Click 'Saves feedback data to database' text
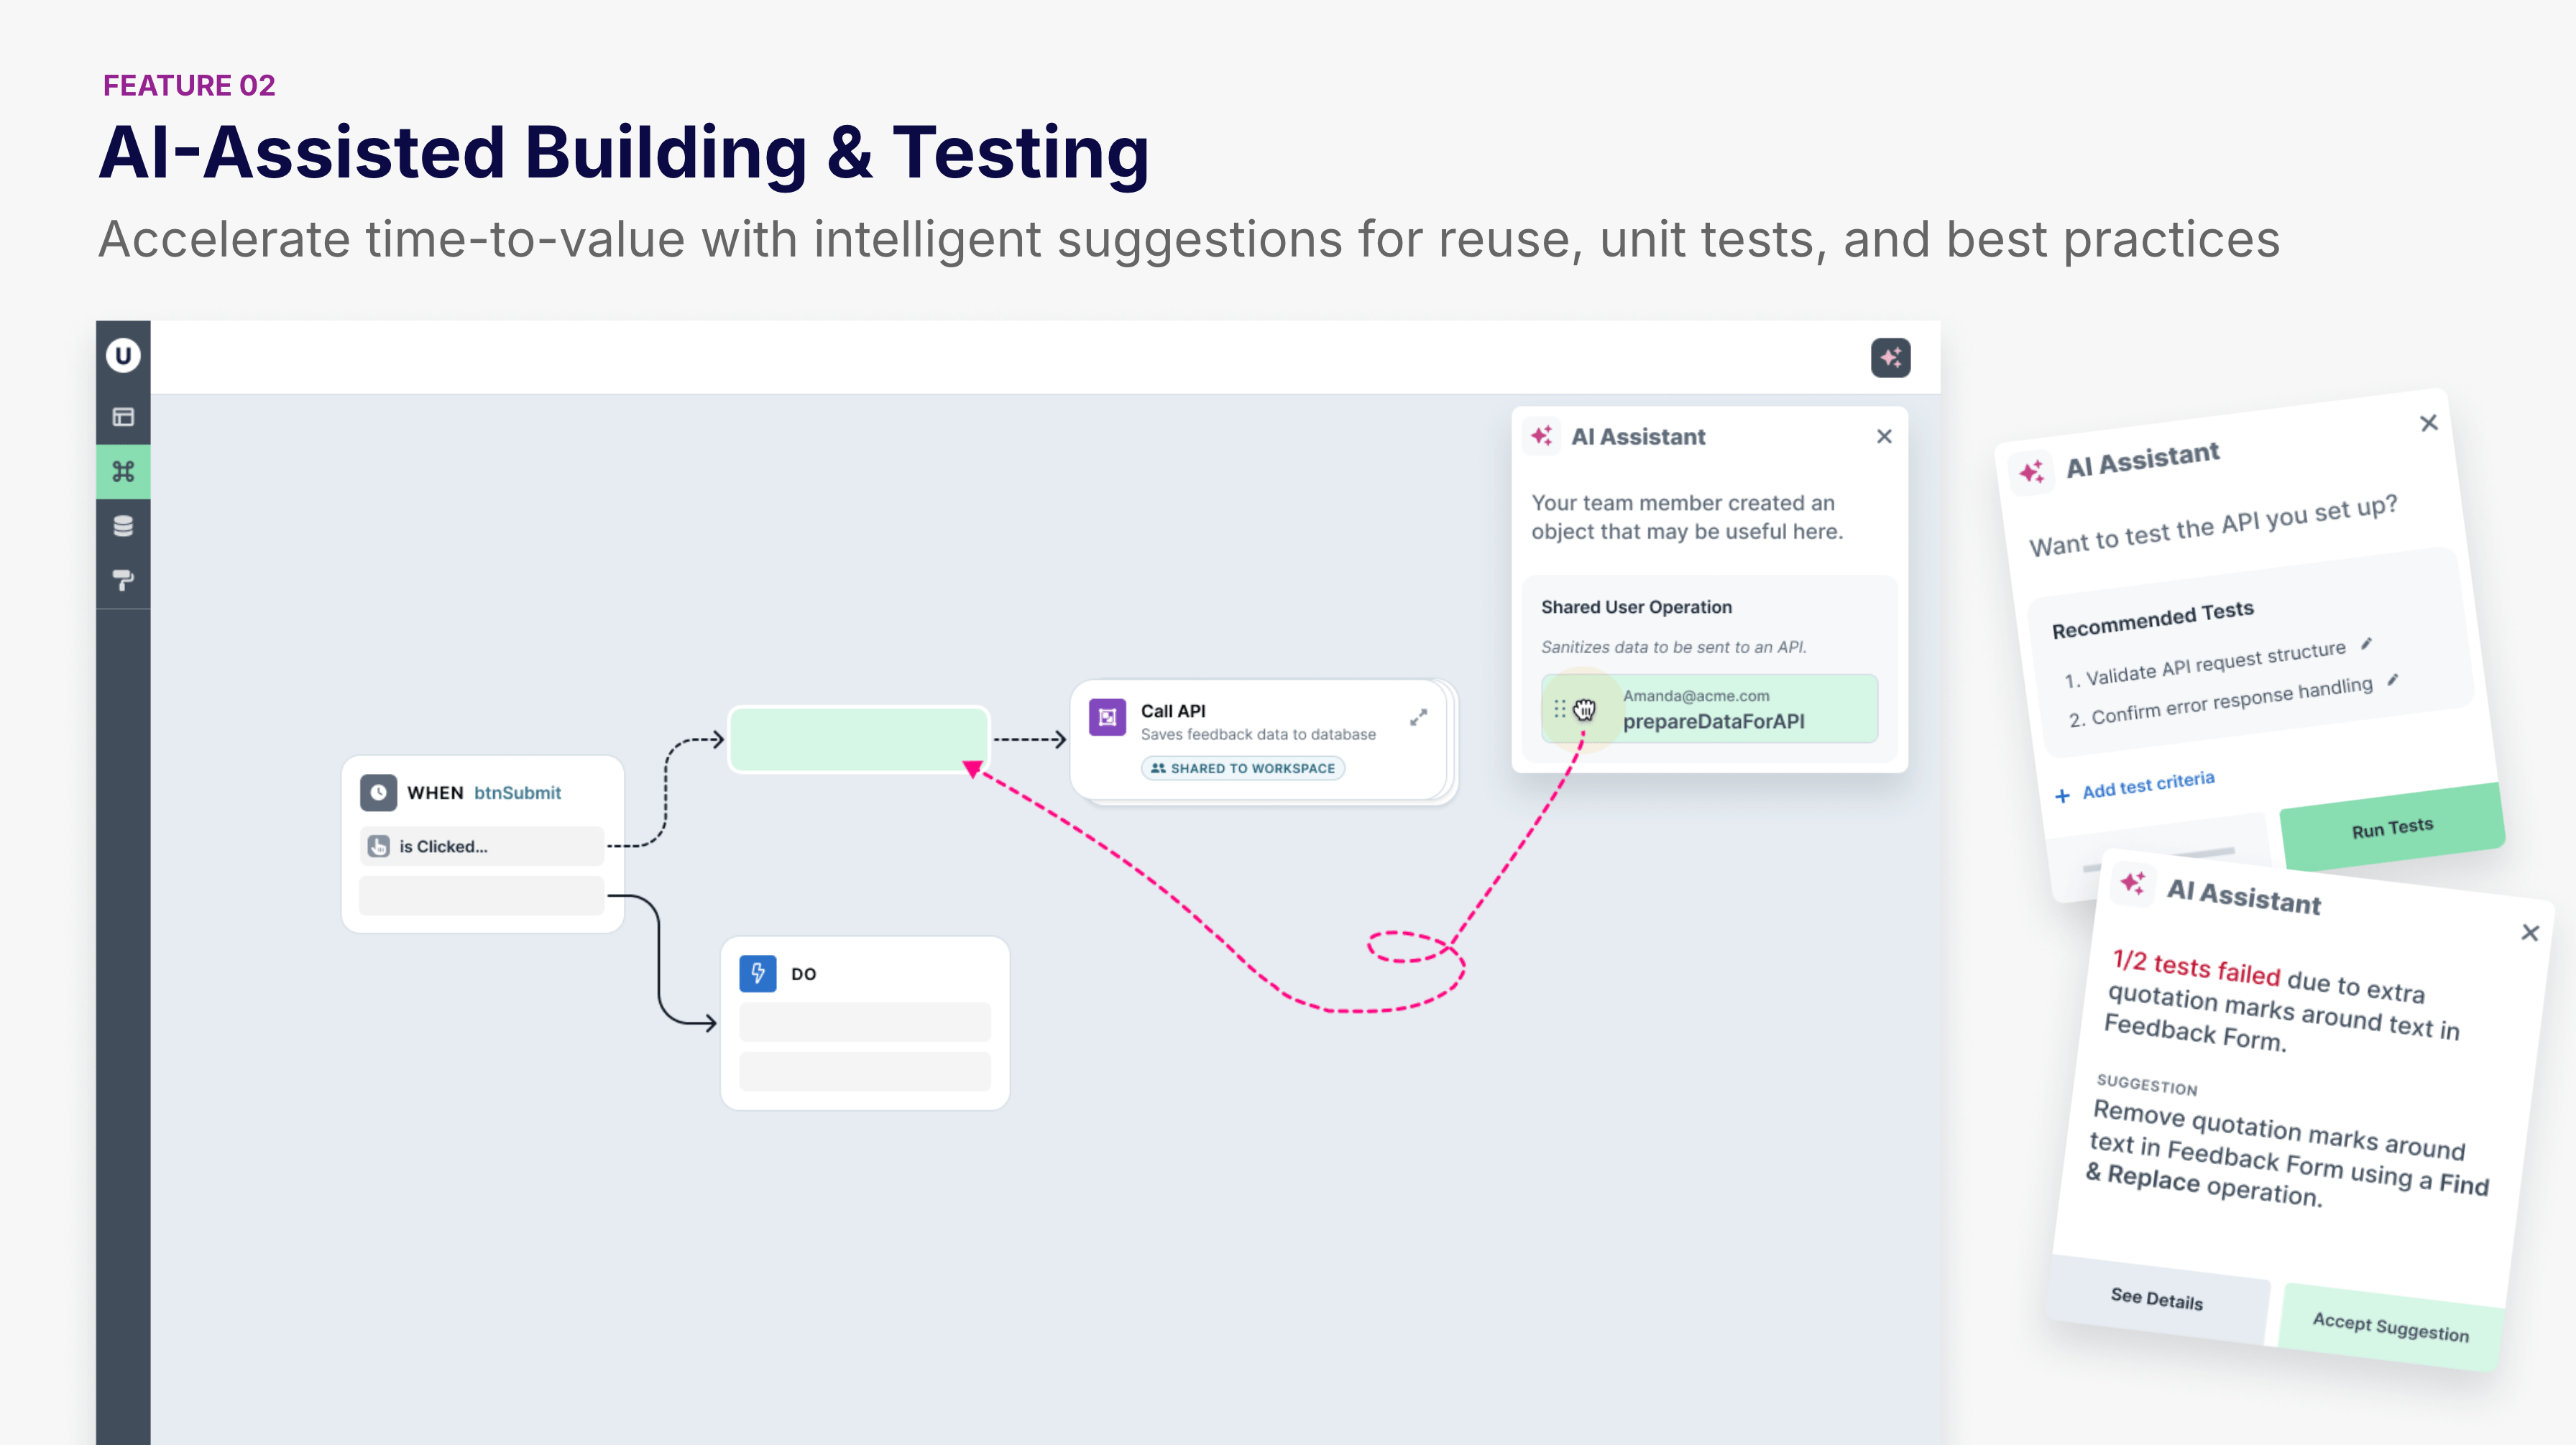2576x1445 pixels. tap(1258, 734)
